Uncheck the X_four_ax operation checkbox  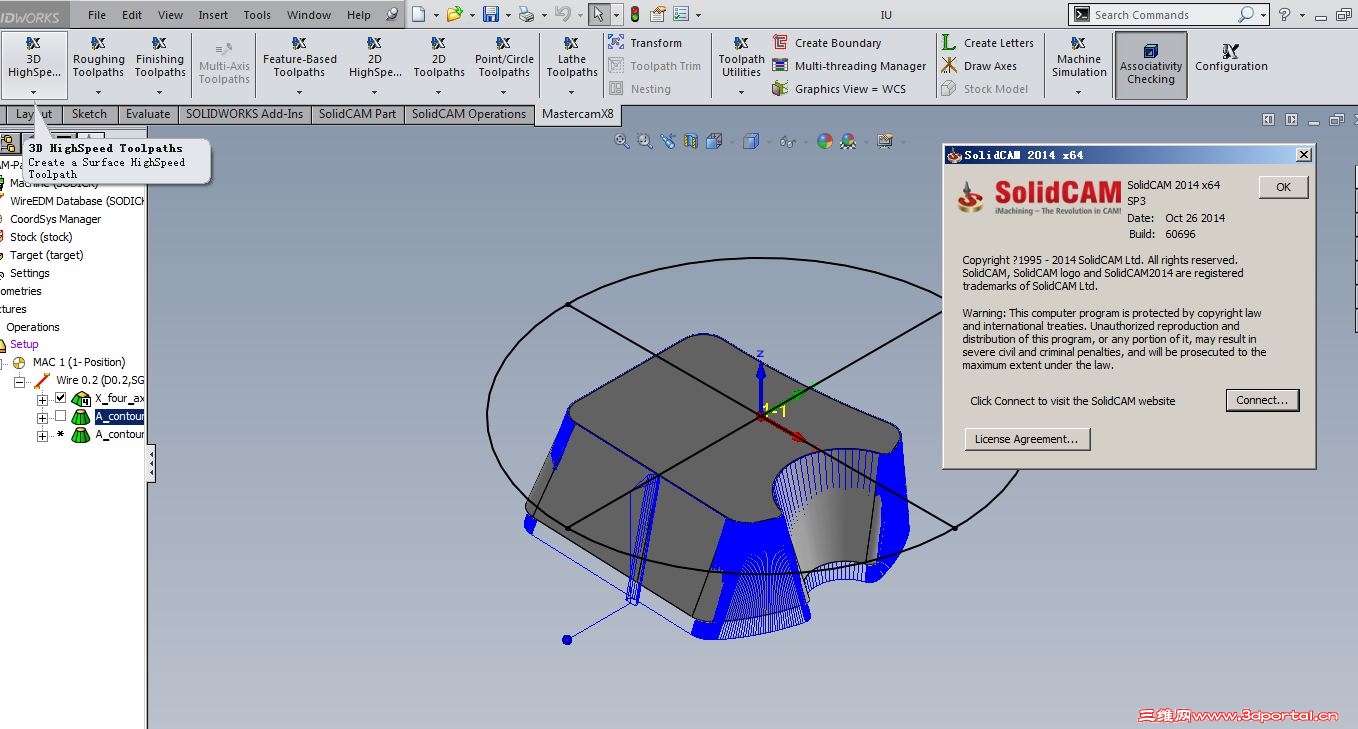pyautogui.click(x=60, y=398)
